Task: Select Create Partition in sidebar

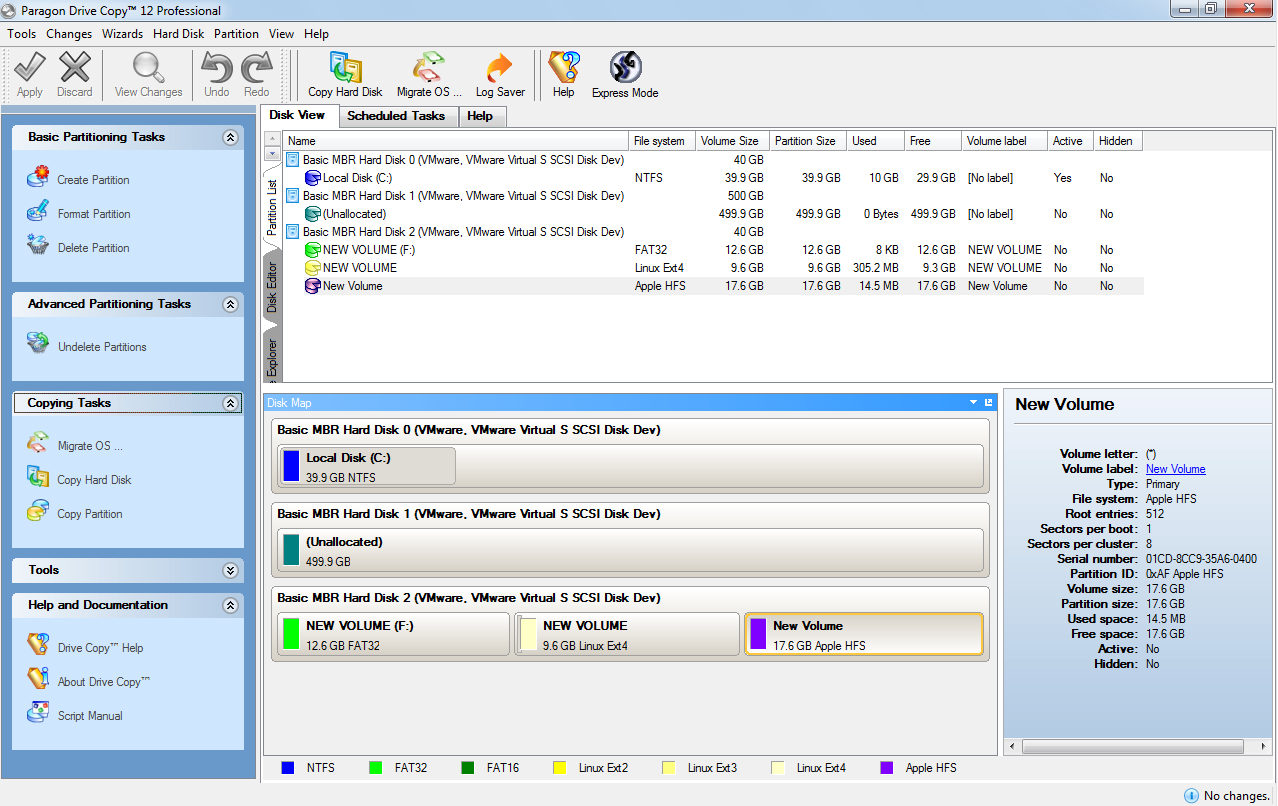Action: click(93, 180)
